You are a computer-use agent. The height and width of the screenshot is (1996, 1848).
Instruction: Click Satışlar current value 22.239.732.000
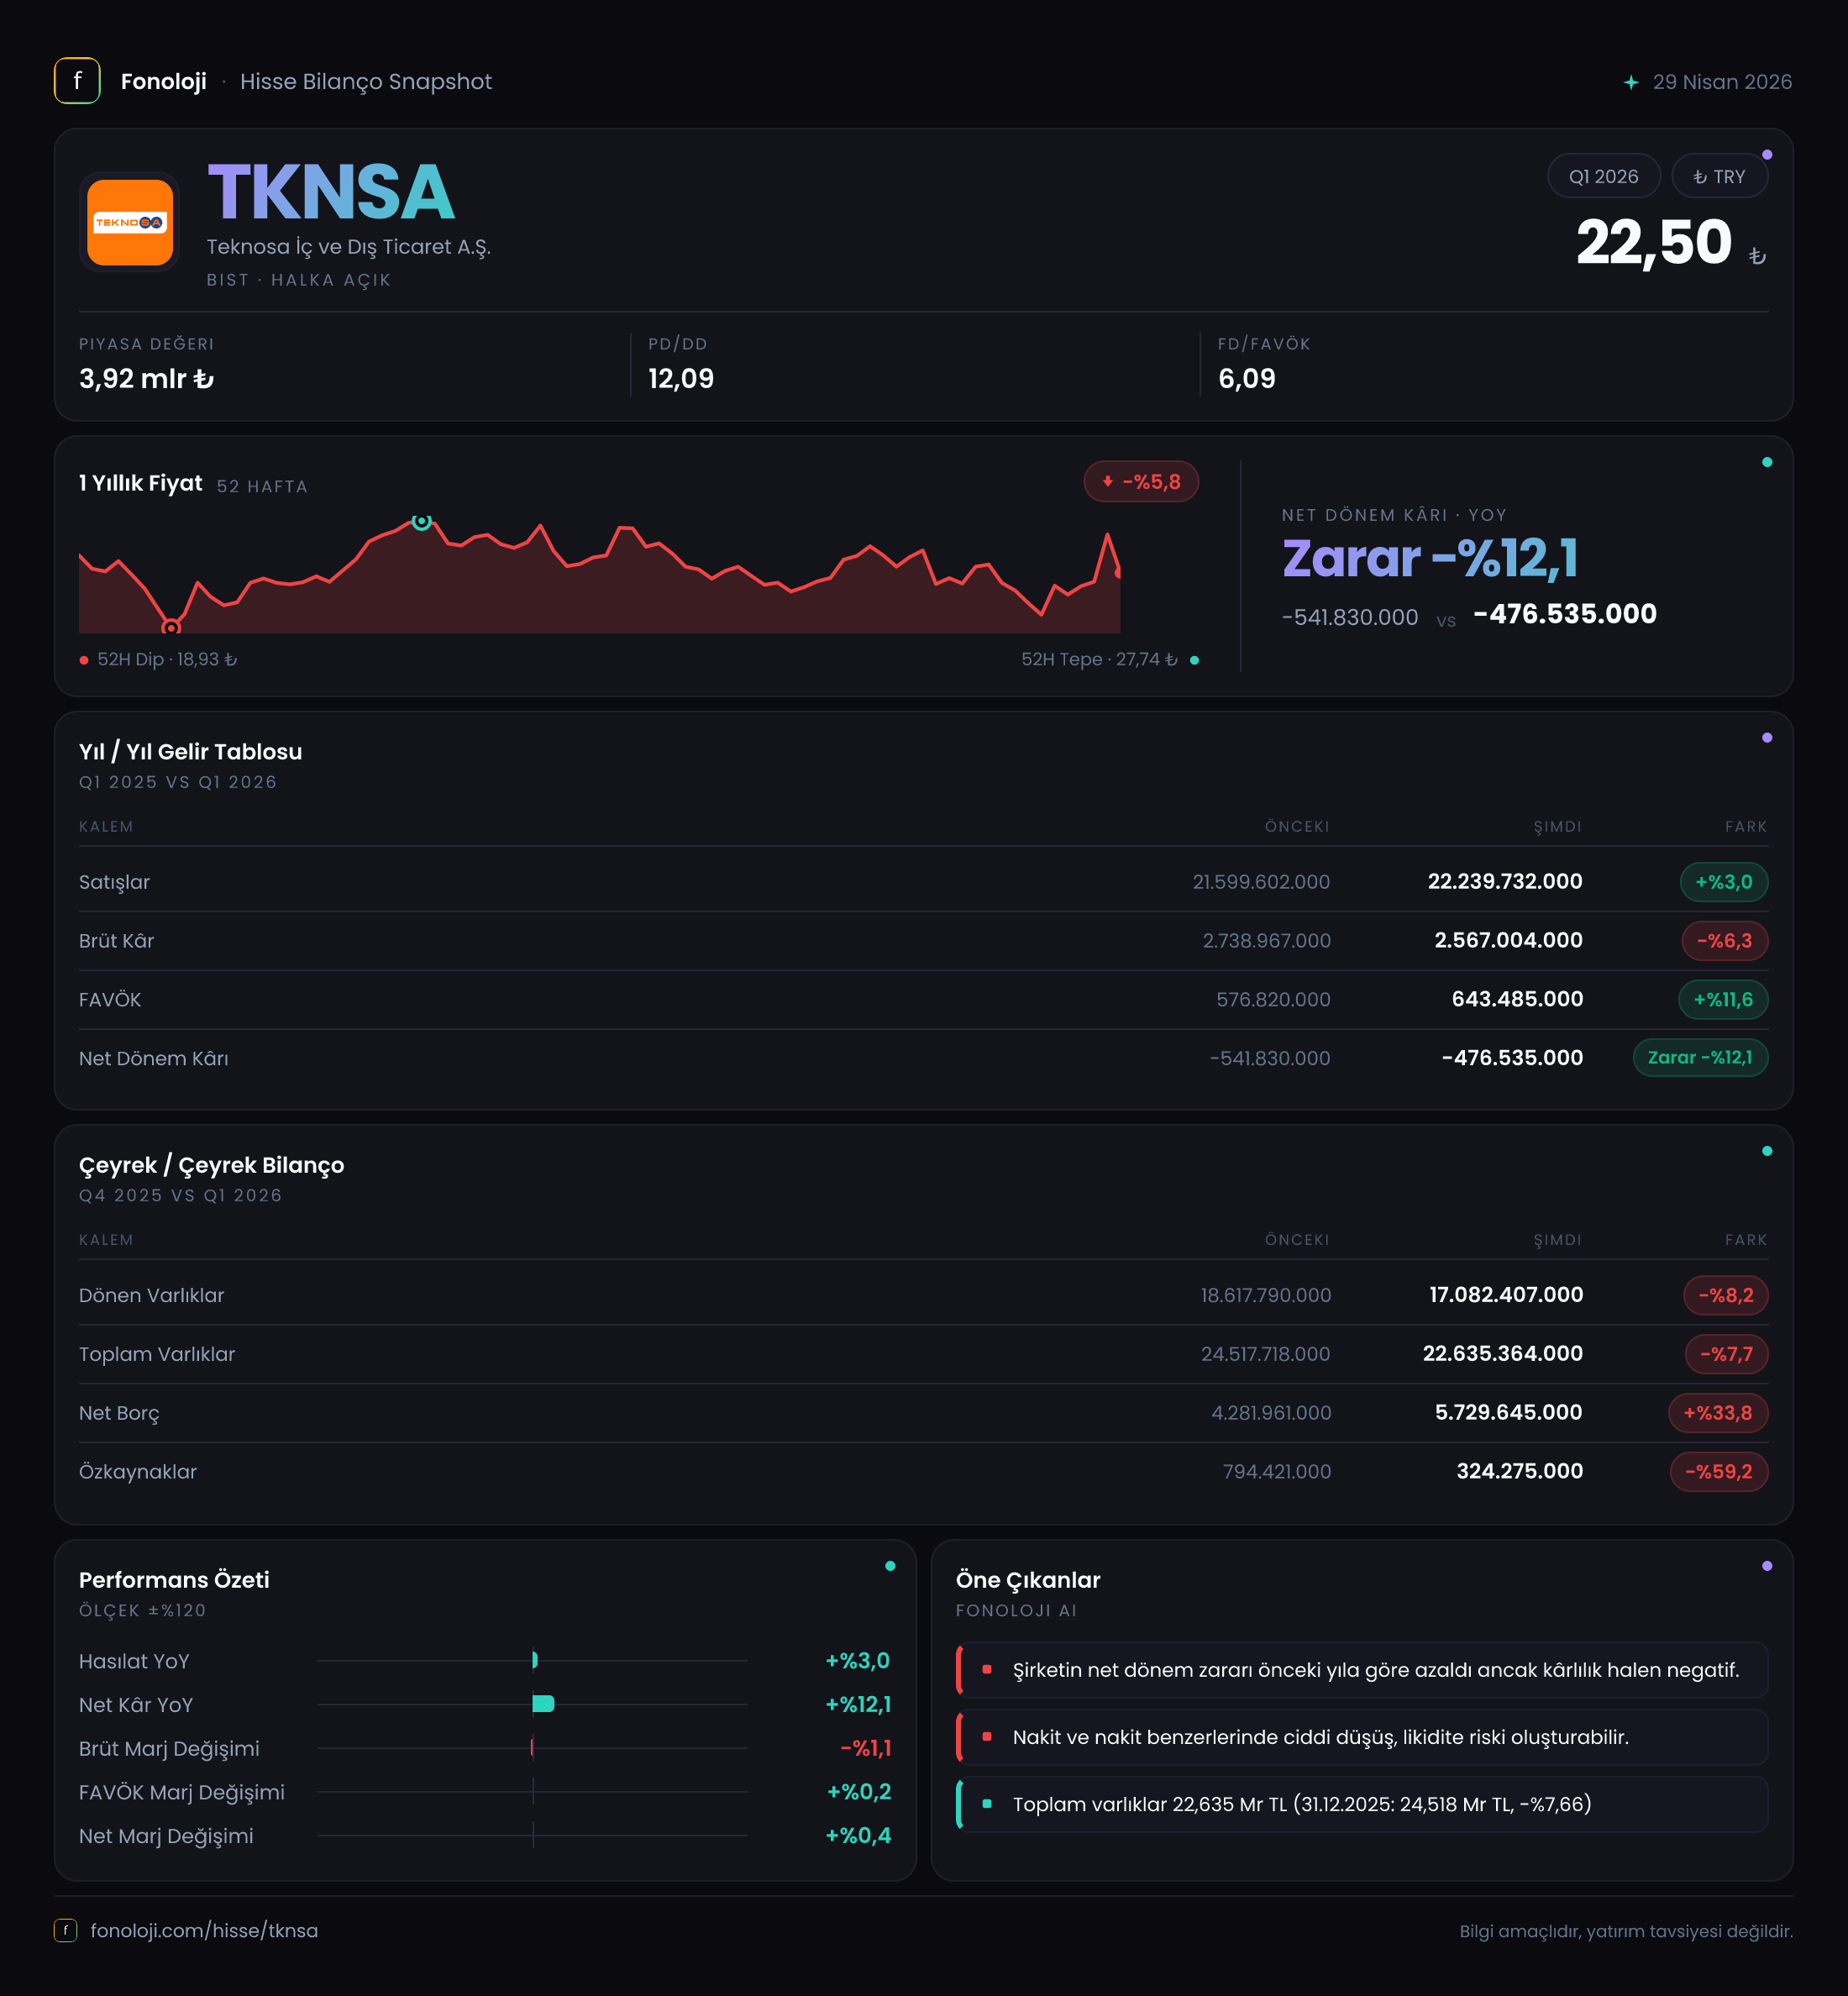[1505, 882]
